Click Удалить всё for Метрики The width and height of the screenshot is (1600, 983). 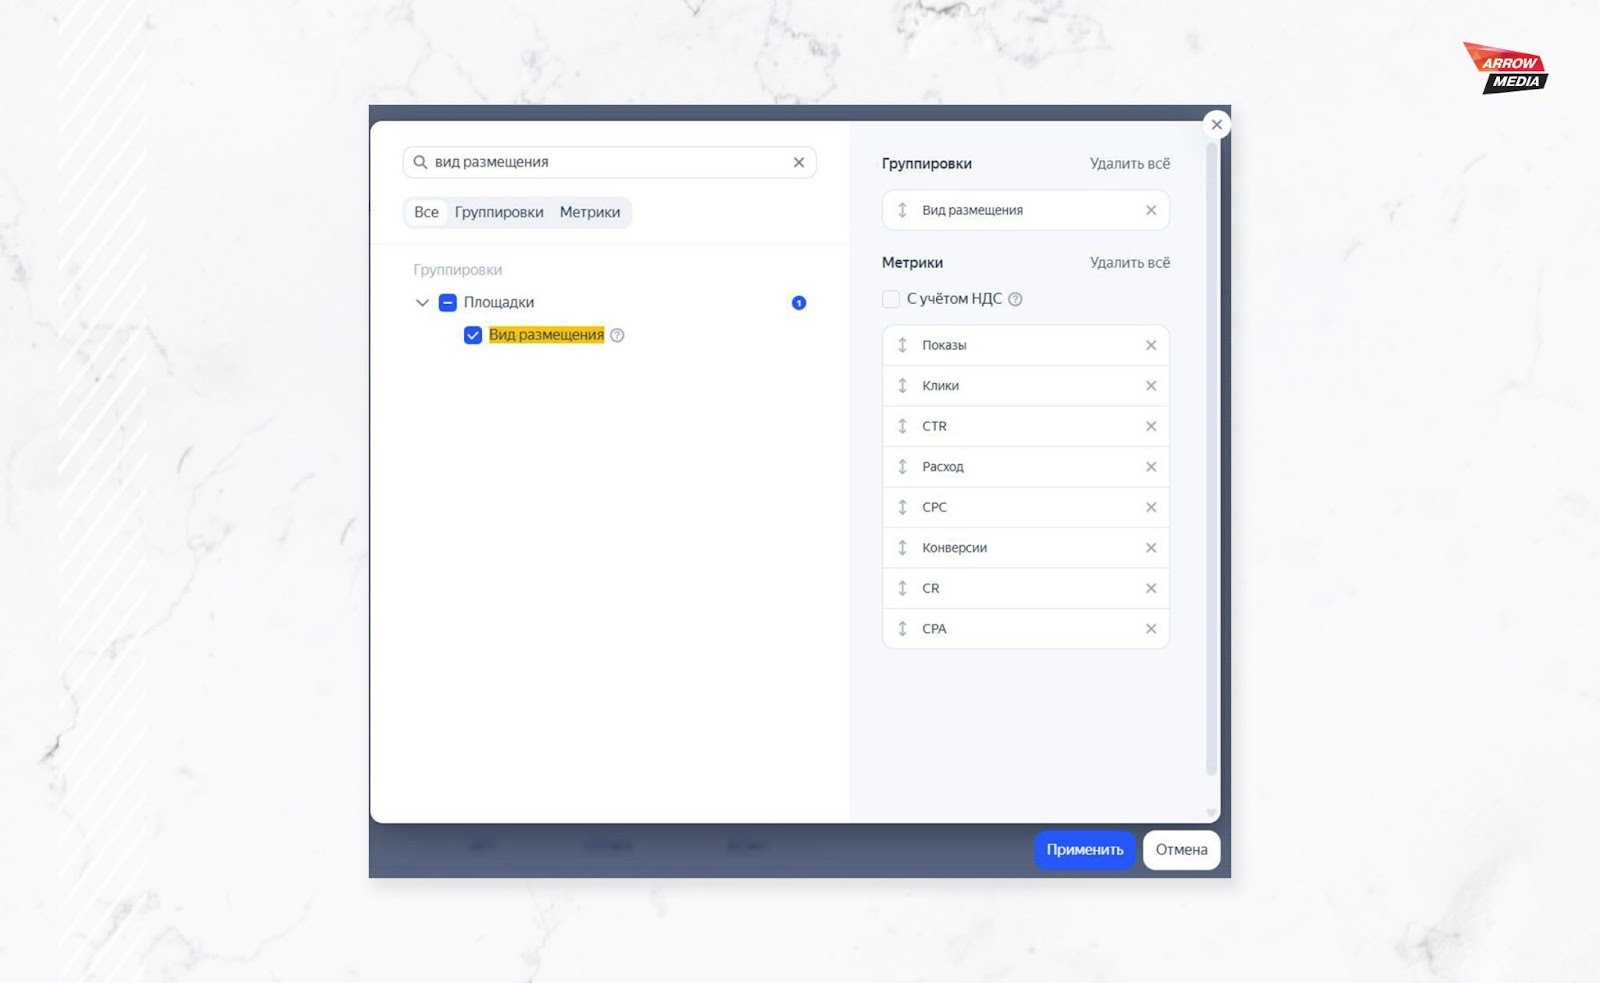(1129, 263)
